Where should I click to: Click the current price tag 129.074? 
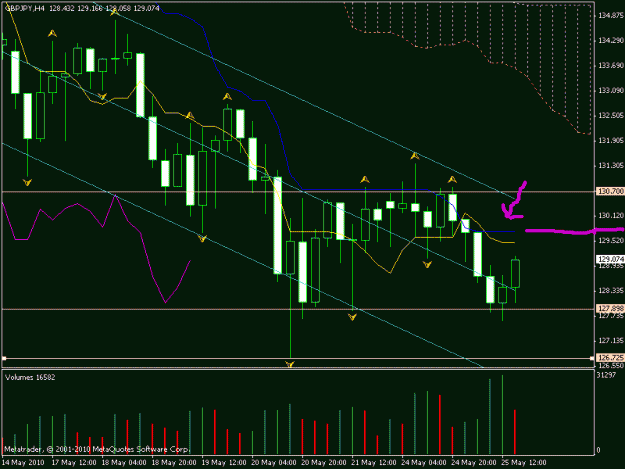point(610,259)
